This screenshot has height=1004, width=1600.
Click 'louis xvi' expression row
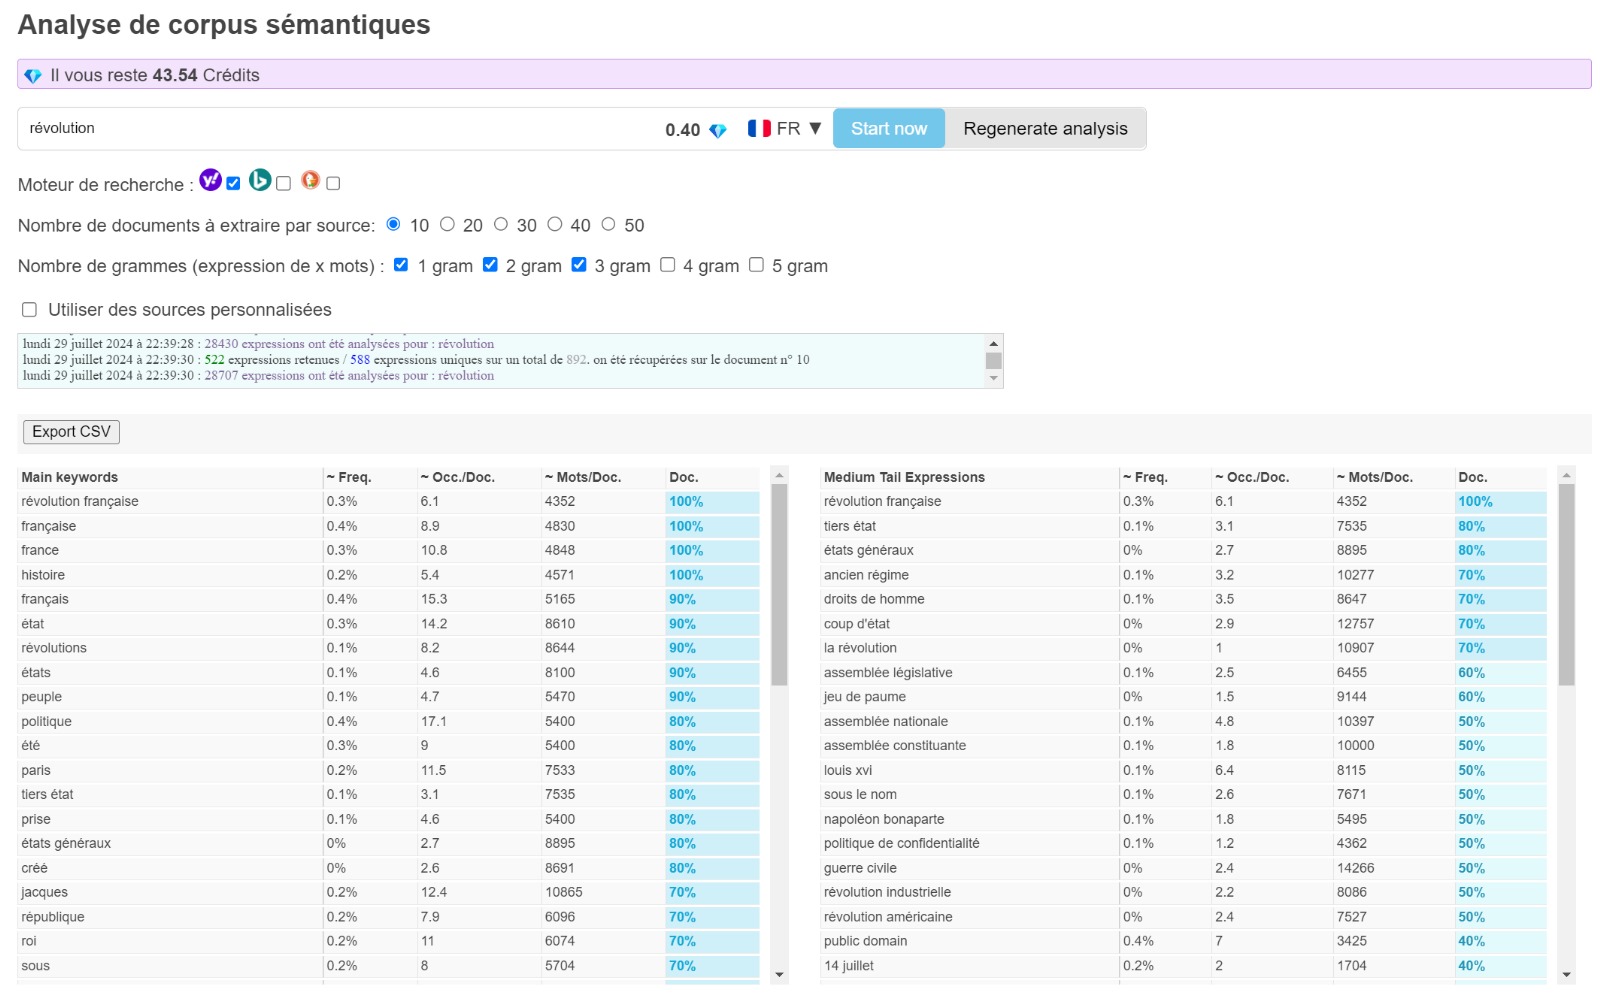1184,771
